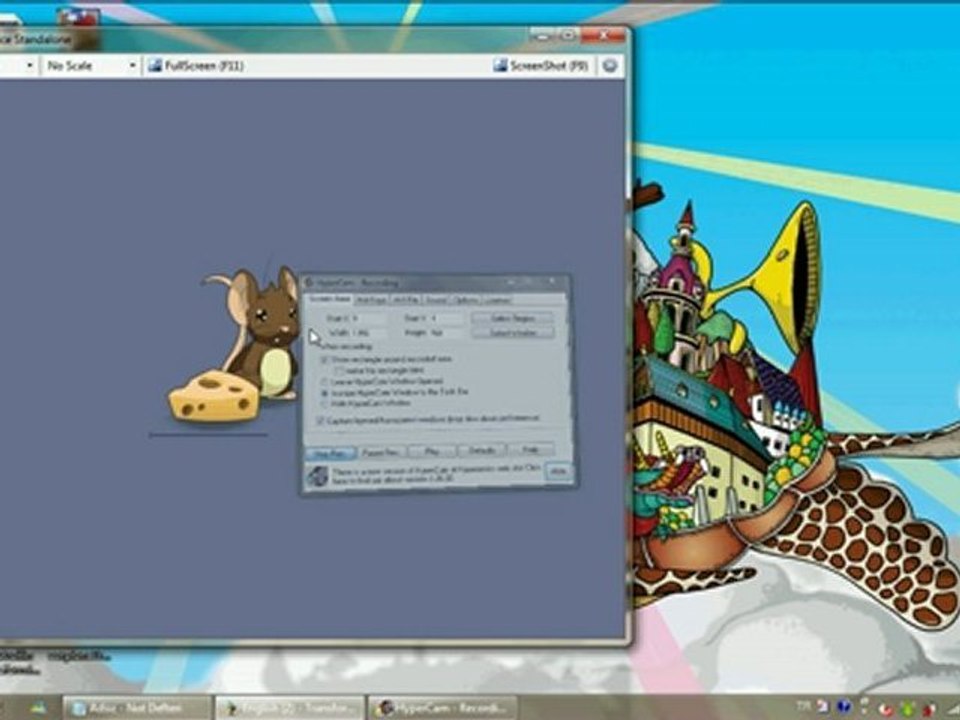This screenshot has width=960, height=720.
Task: Open the Sound tab in HyperCam
Action: [436, 300]
